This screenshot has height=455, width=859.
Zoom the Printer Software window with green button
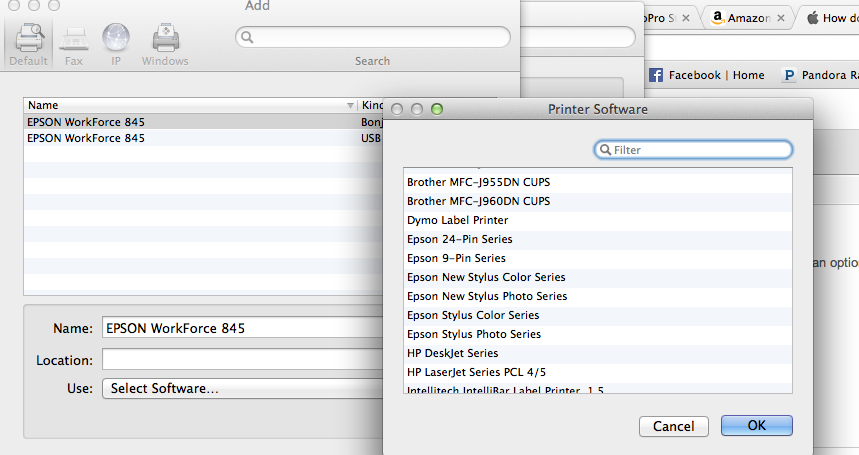(437, 109)
